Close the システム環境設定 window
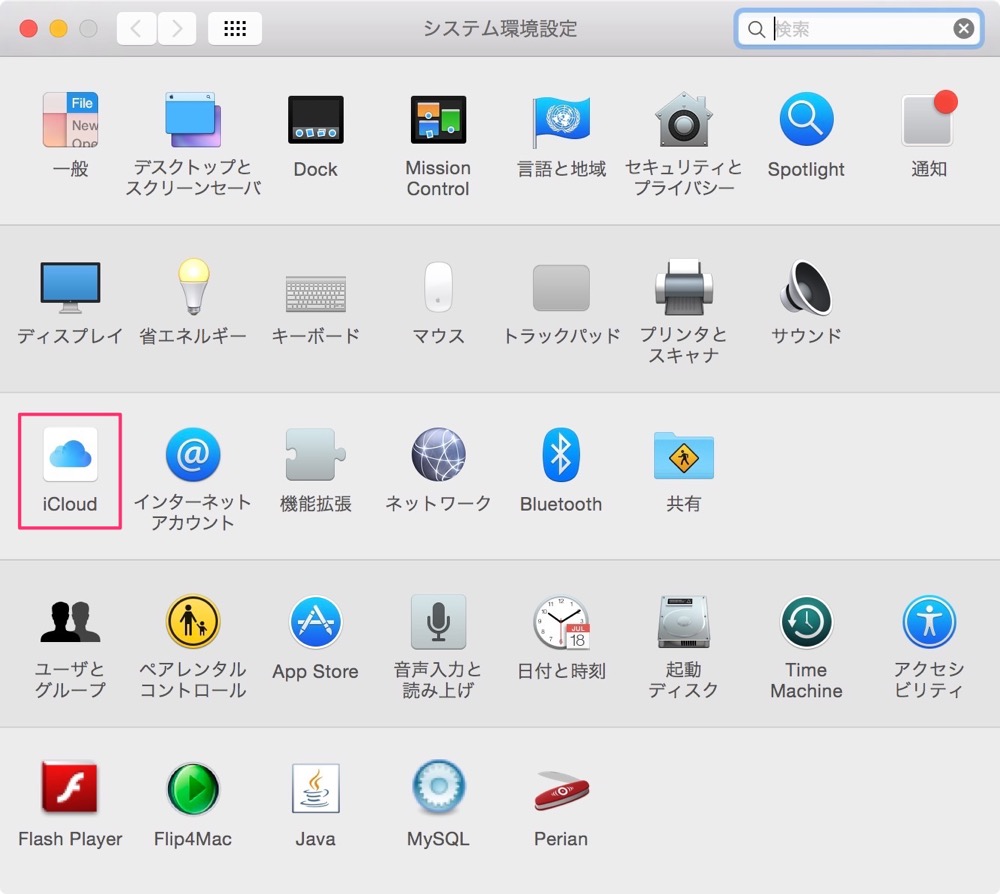The width and height of the screenshot is (1000, 894). (x=29, y=29)
